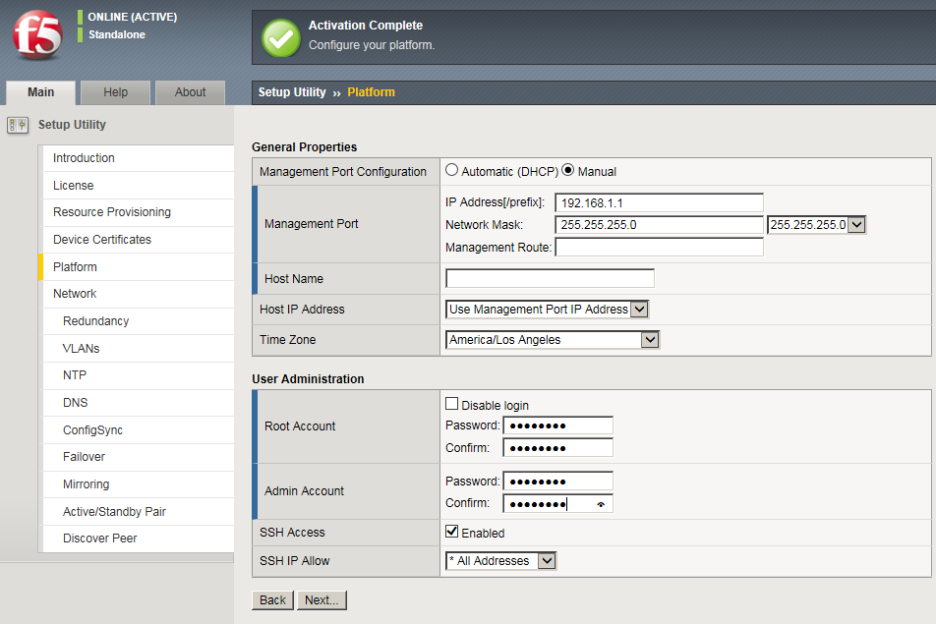Select Manual management port configuration
The image size is (936, 624).
[568, 171]
